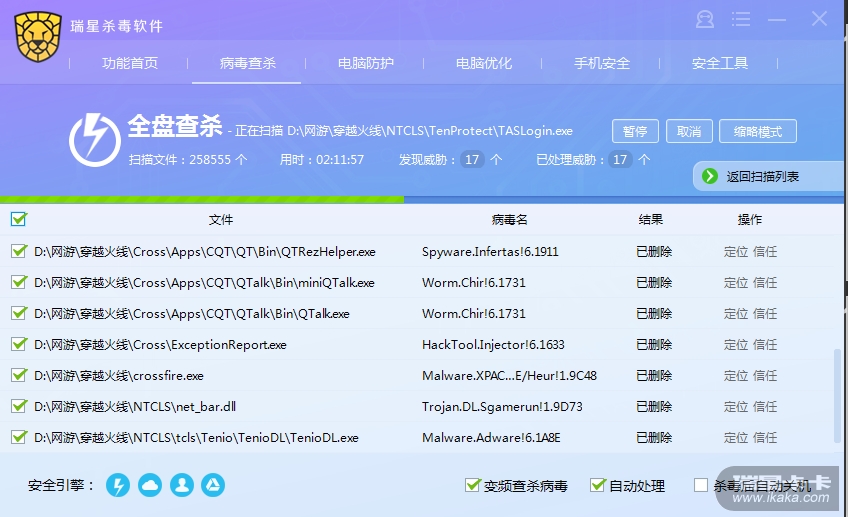This screenshot has width=848, height=517.
Task: Switch to 病毒查杀 tab
Action: tap(247, 63)
